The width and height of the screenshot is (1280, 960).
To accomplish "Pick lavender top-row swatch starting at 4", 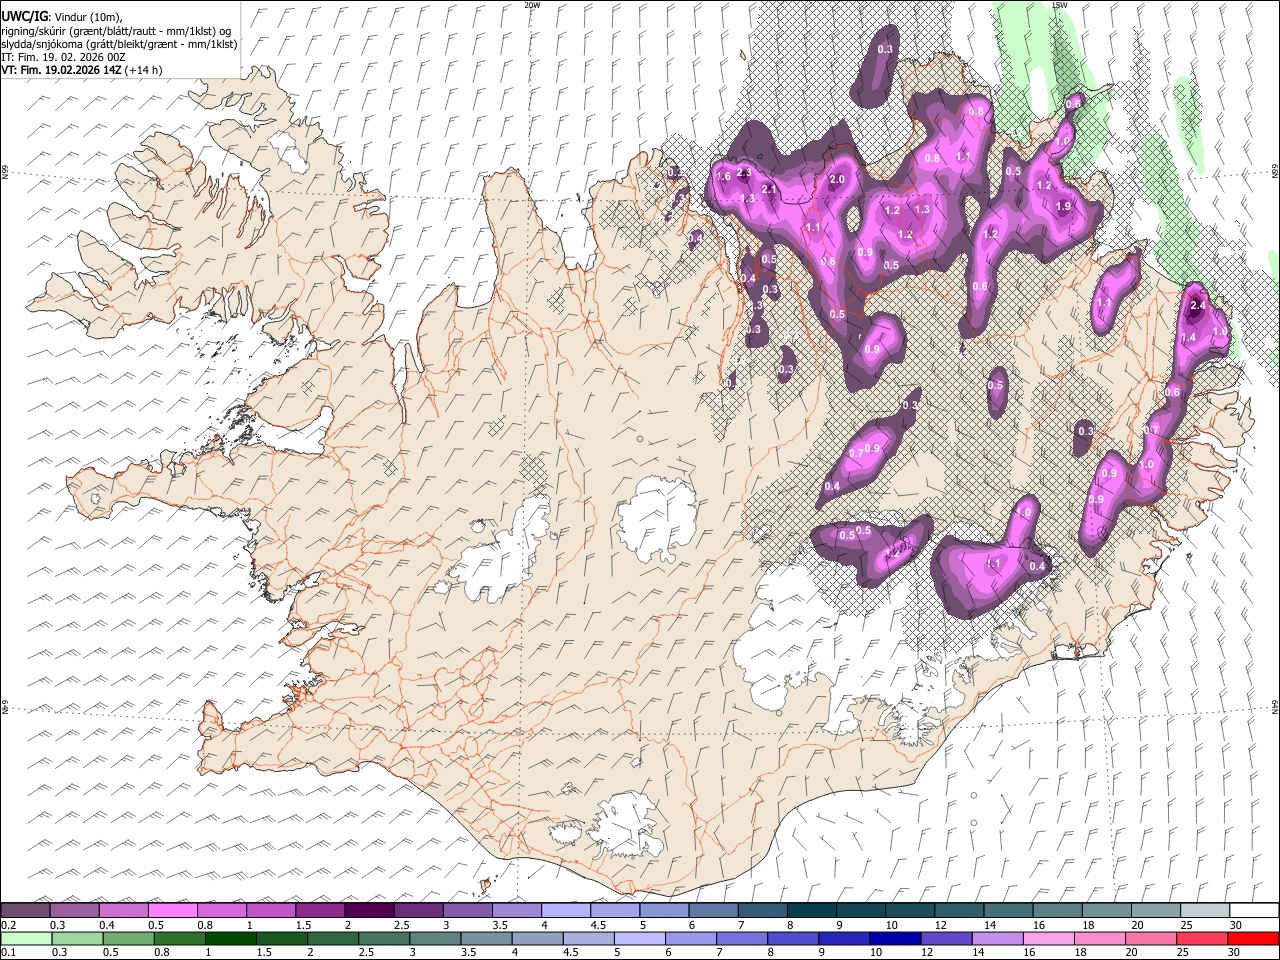I will pyautogui.click(x=565, y=910).
